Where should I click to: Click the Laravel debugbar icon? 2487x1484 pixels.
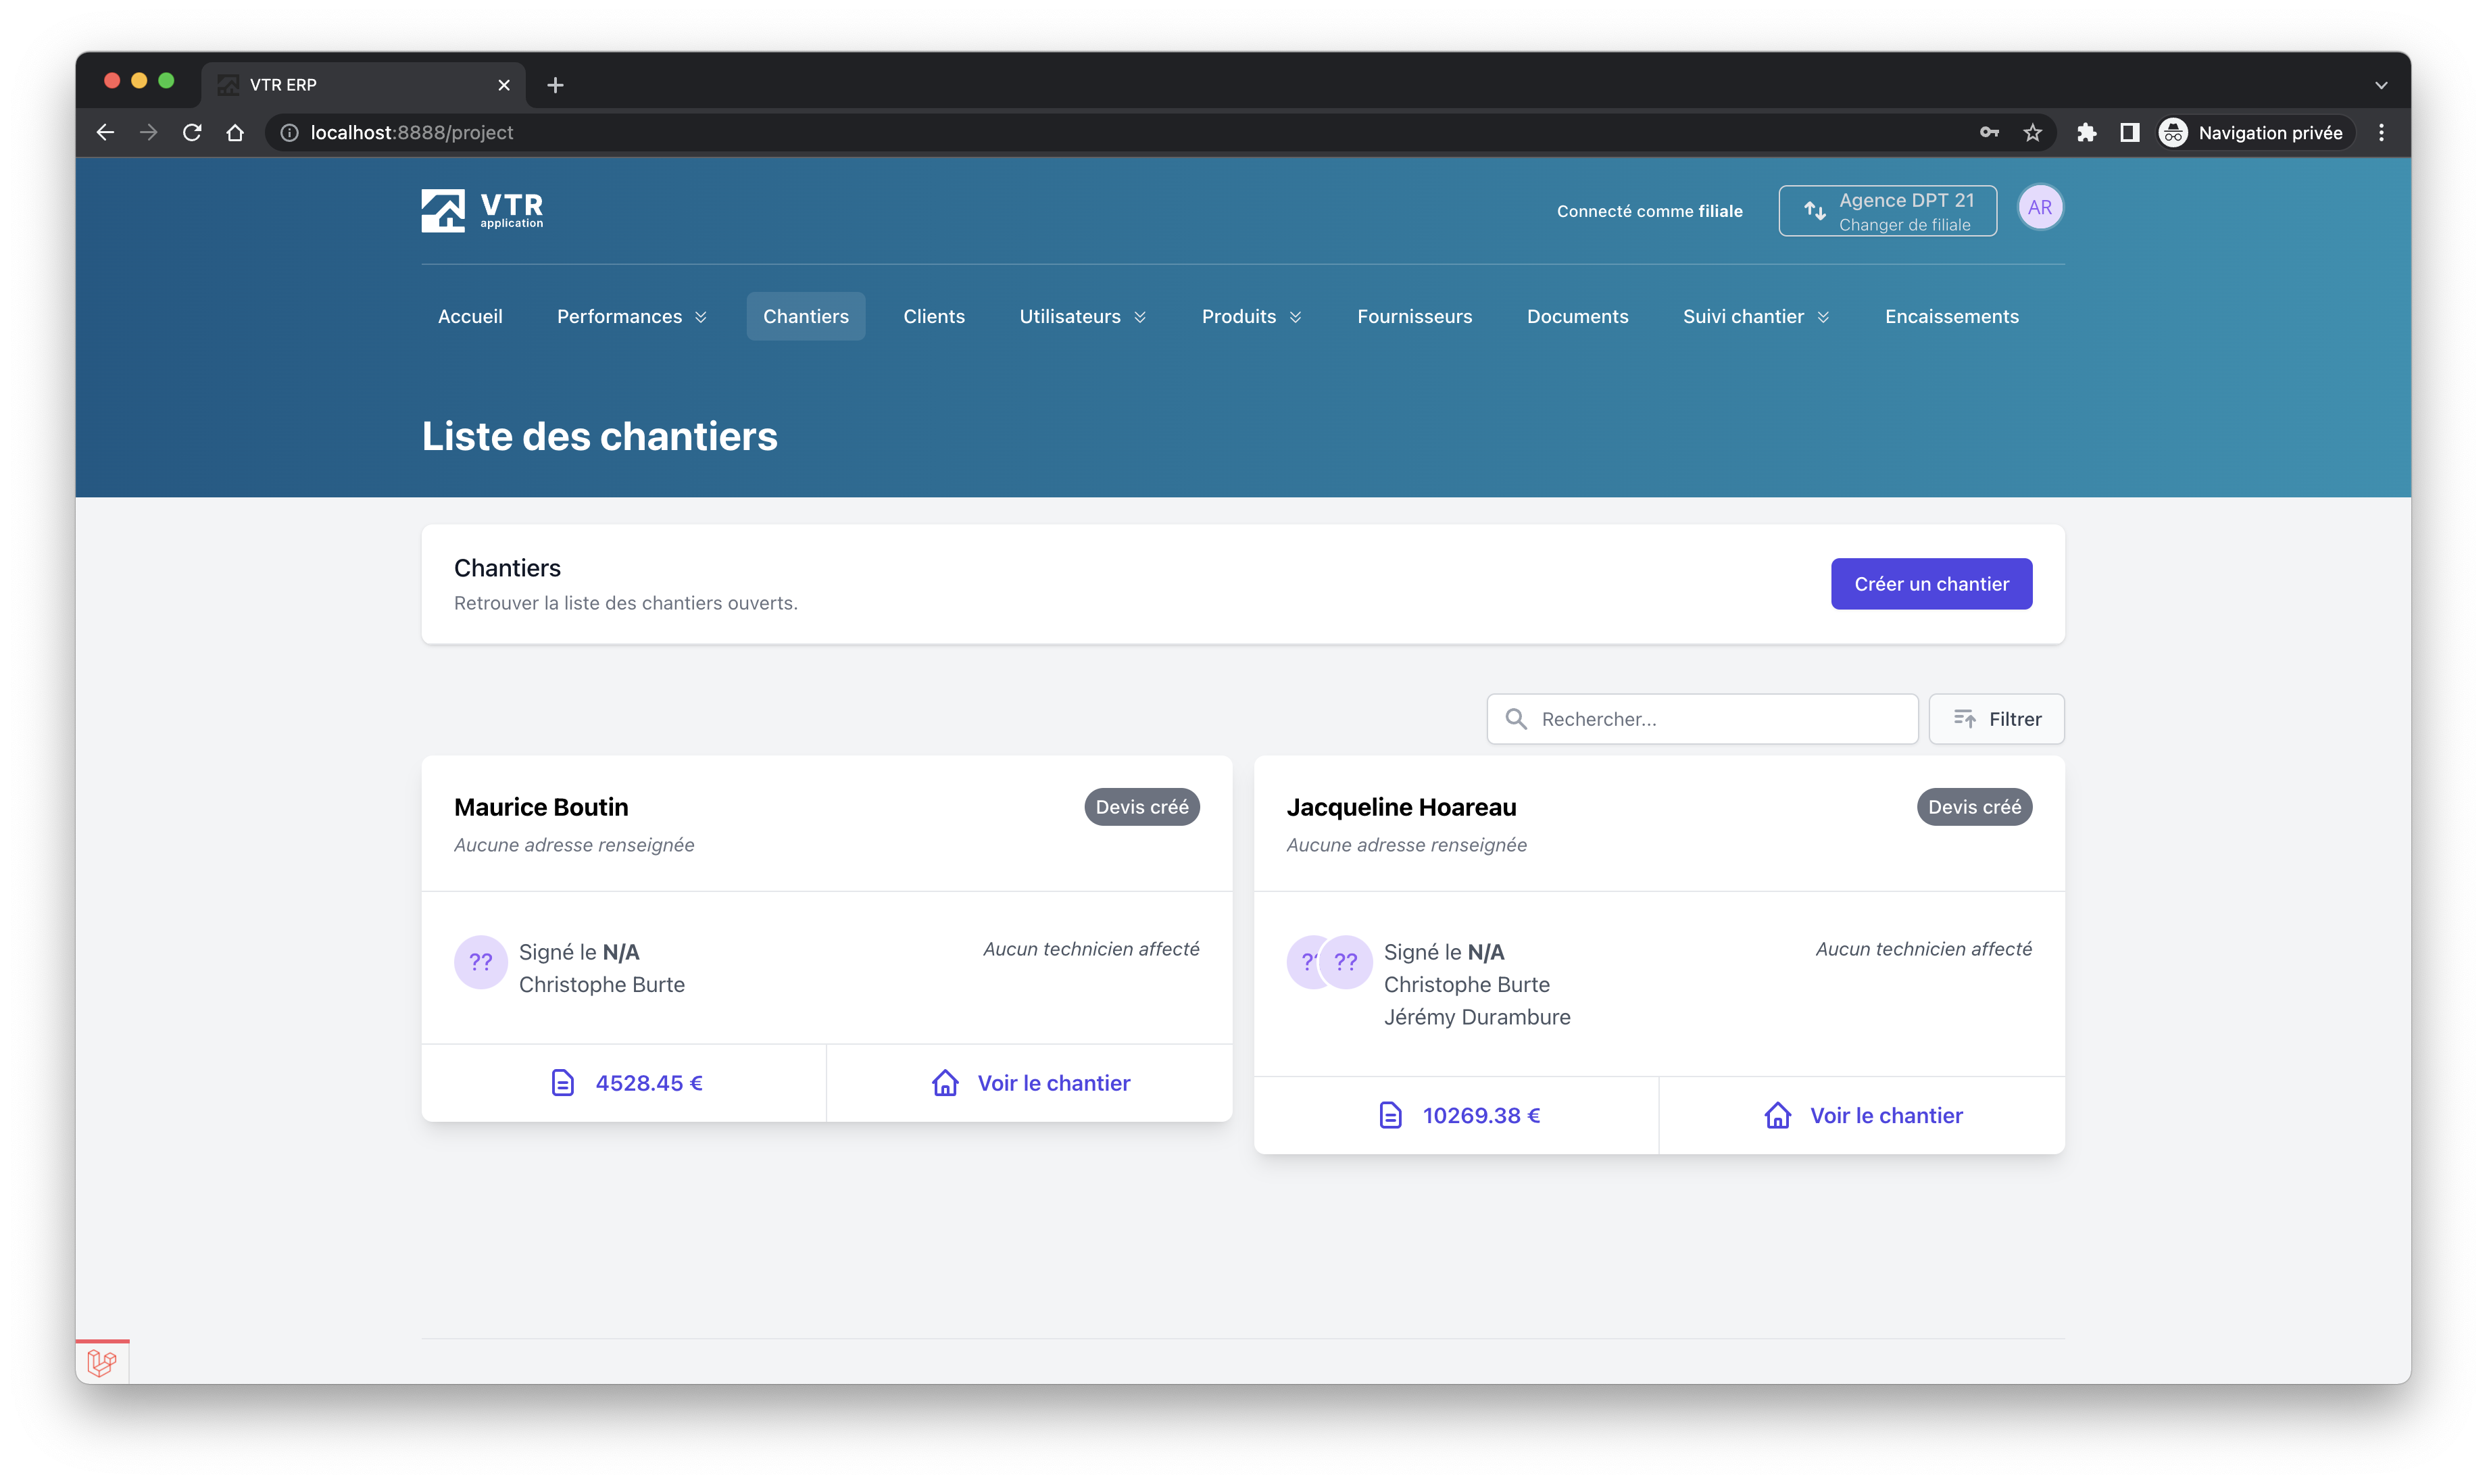point(102,1362)
